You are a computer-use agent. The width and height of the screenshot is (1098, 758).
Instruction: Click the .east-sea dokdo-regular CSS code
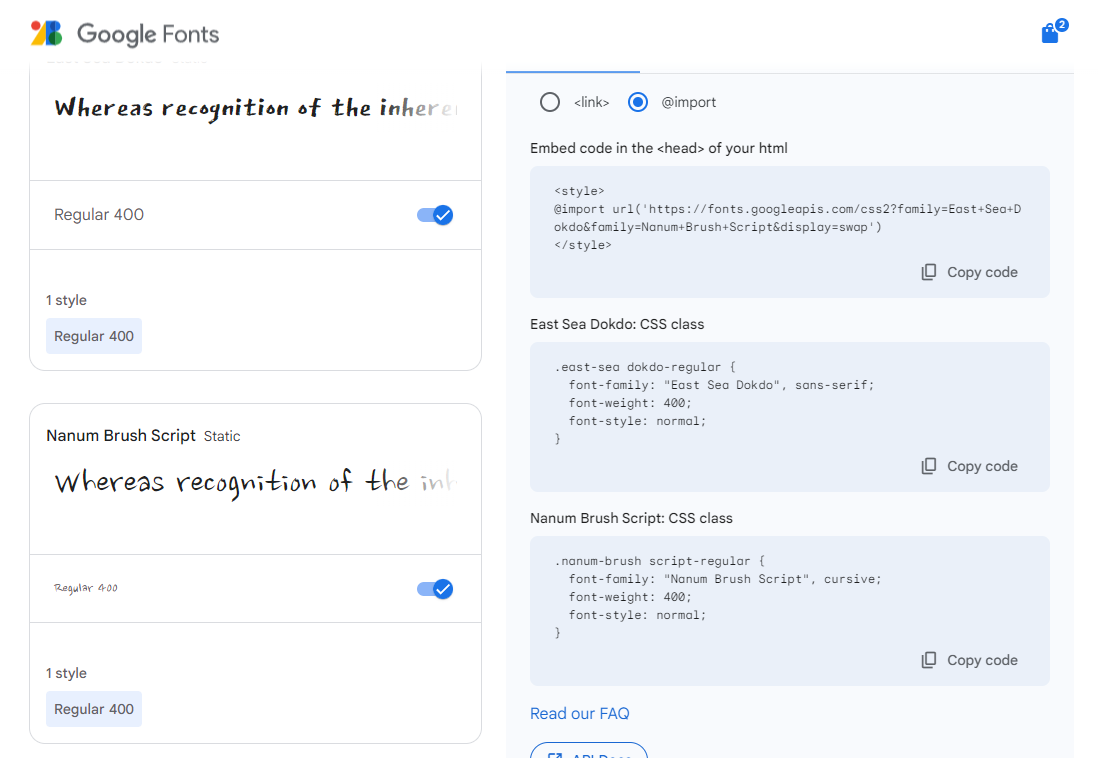click(x=714, y=403)
